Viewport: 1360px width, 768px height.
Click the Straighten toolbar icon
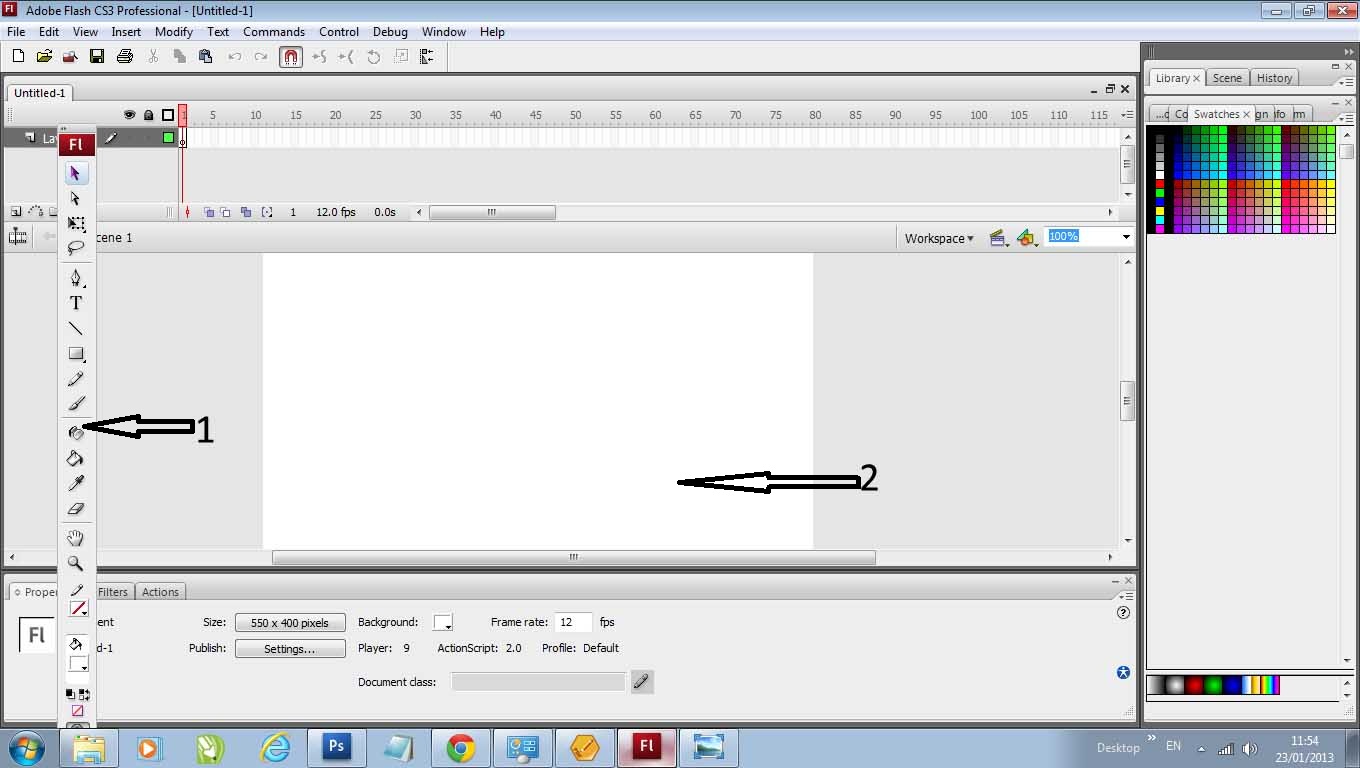click(x=347, y=57)
